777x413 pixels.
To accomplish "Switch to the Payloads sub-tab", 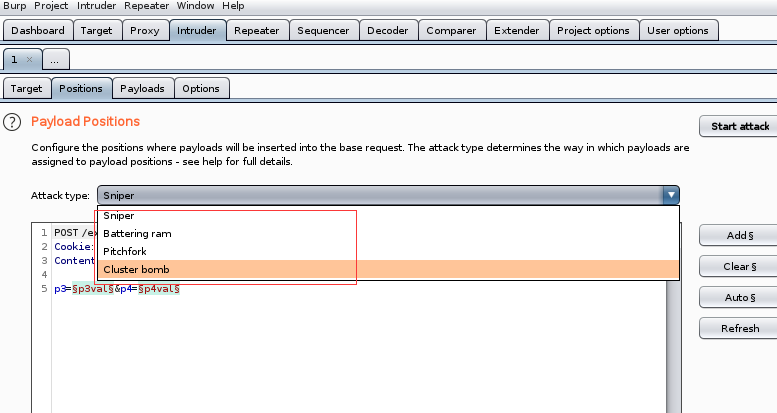I will (x=142, y=88).
